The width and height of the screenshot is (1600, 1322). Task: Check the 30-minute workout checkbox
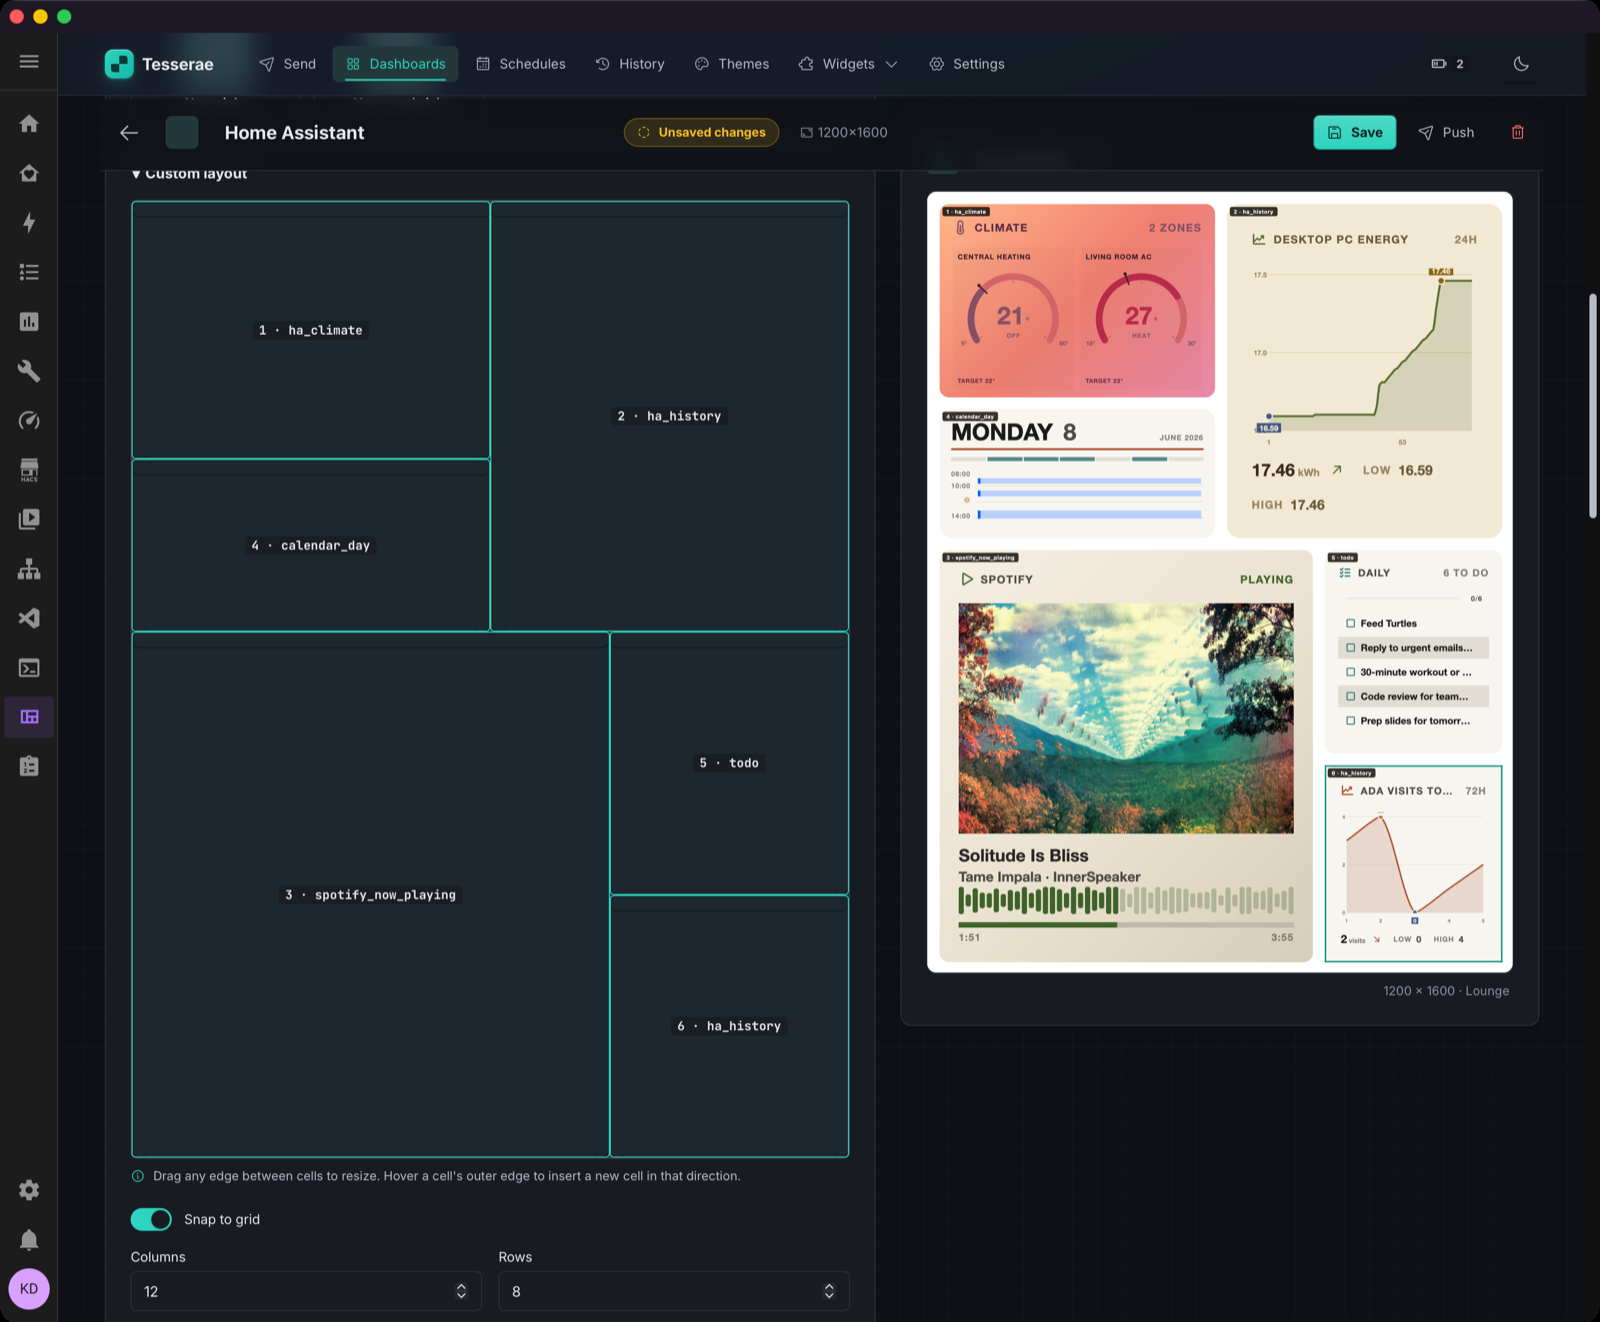pyautogui.click(x=1351, y=672)
